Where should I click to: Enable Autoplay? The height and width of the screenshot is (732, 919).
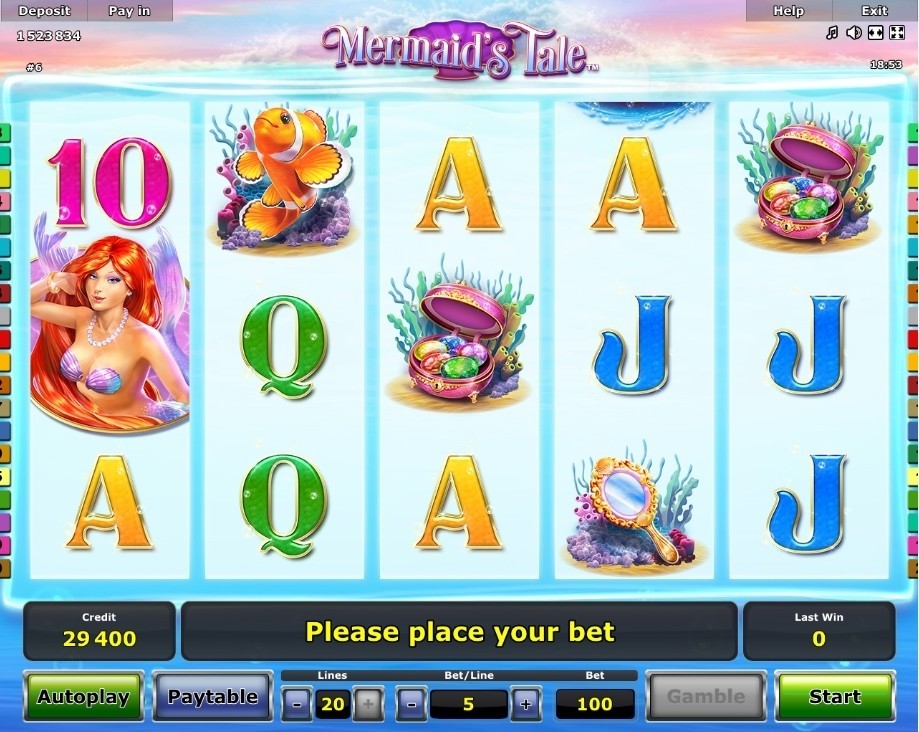pos(83,696)
